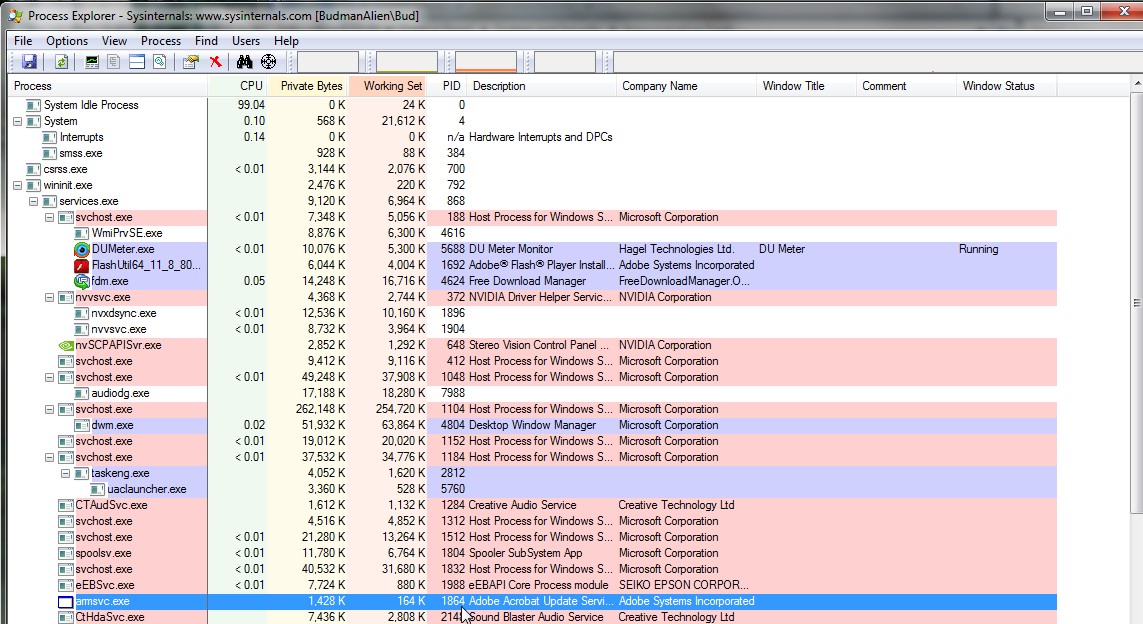
Task: Click the icon beside WmiPrvSE.exe
Action: point(82,233)
